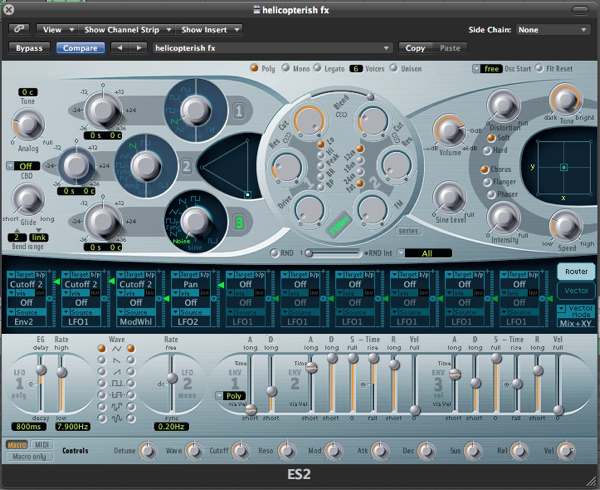Click the Distortion knob
Screen dimensions: 600x490
(503, 105)
